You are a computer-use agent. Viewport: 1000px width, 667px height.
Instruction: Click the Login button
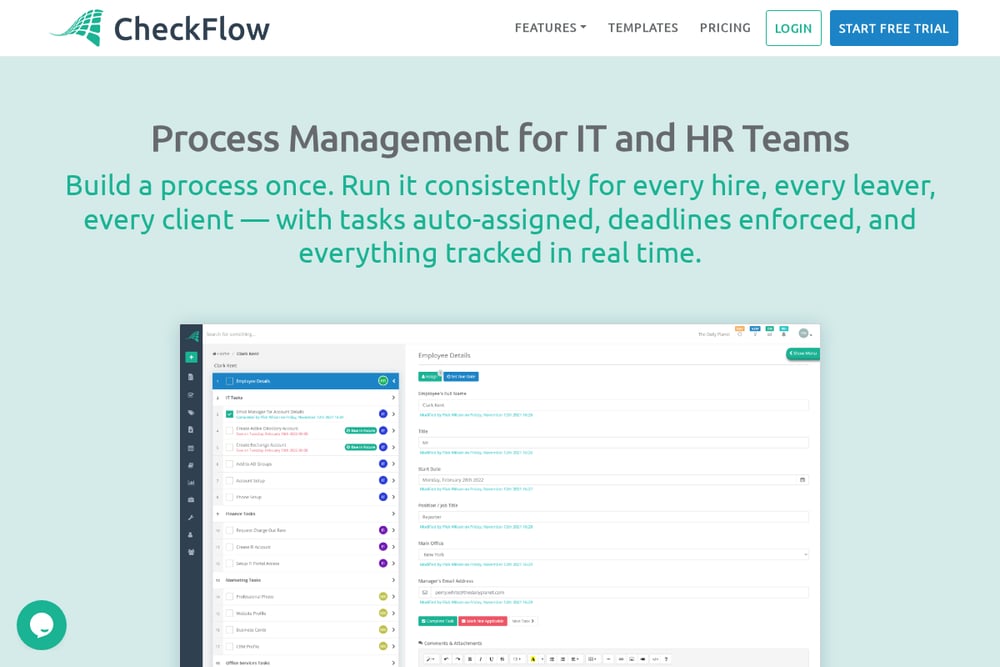[x=793, y=28]
